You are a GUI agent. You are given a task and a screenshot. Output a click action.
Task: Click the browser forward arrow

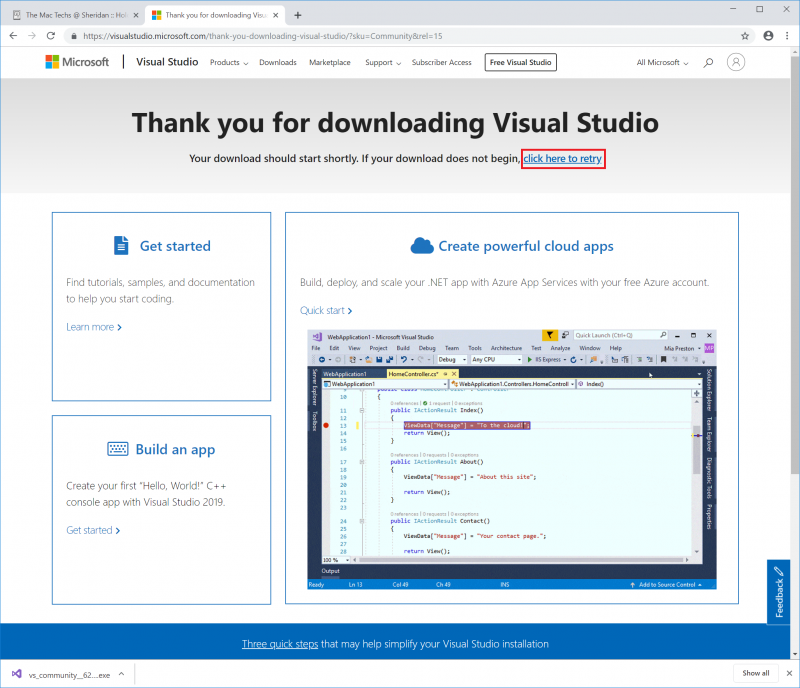(x=32, y=36)
